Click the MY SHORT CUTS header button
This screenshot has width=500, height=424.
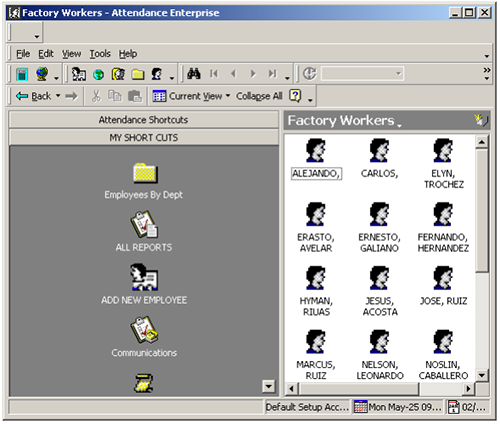click(144, 137)
